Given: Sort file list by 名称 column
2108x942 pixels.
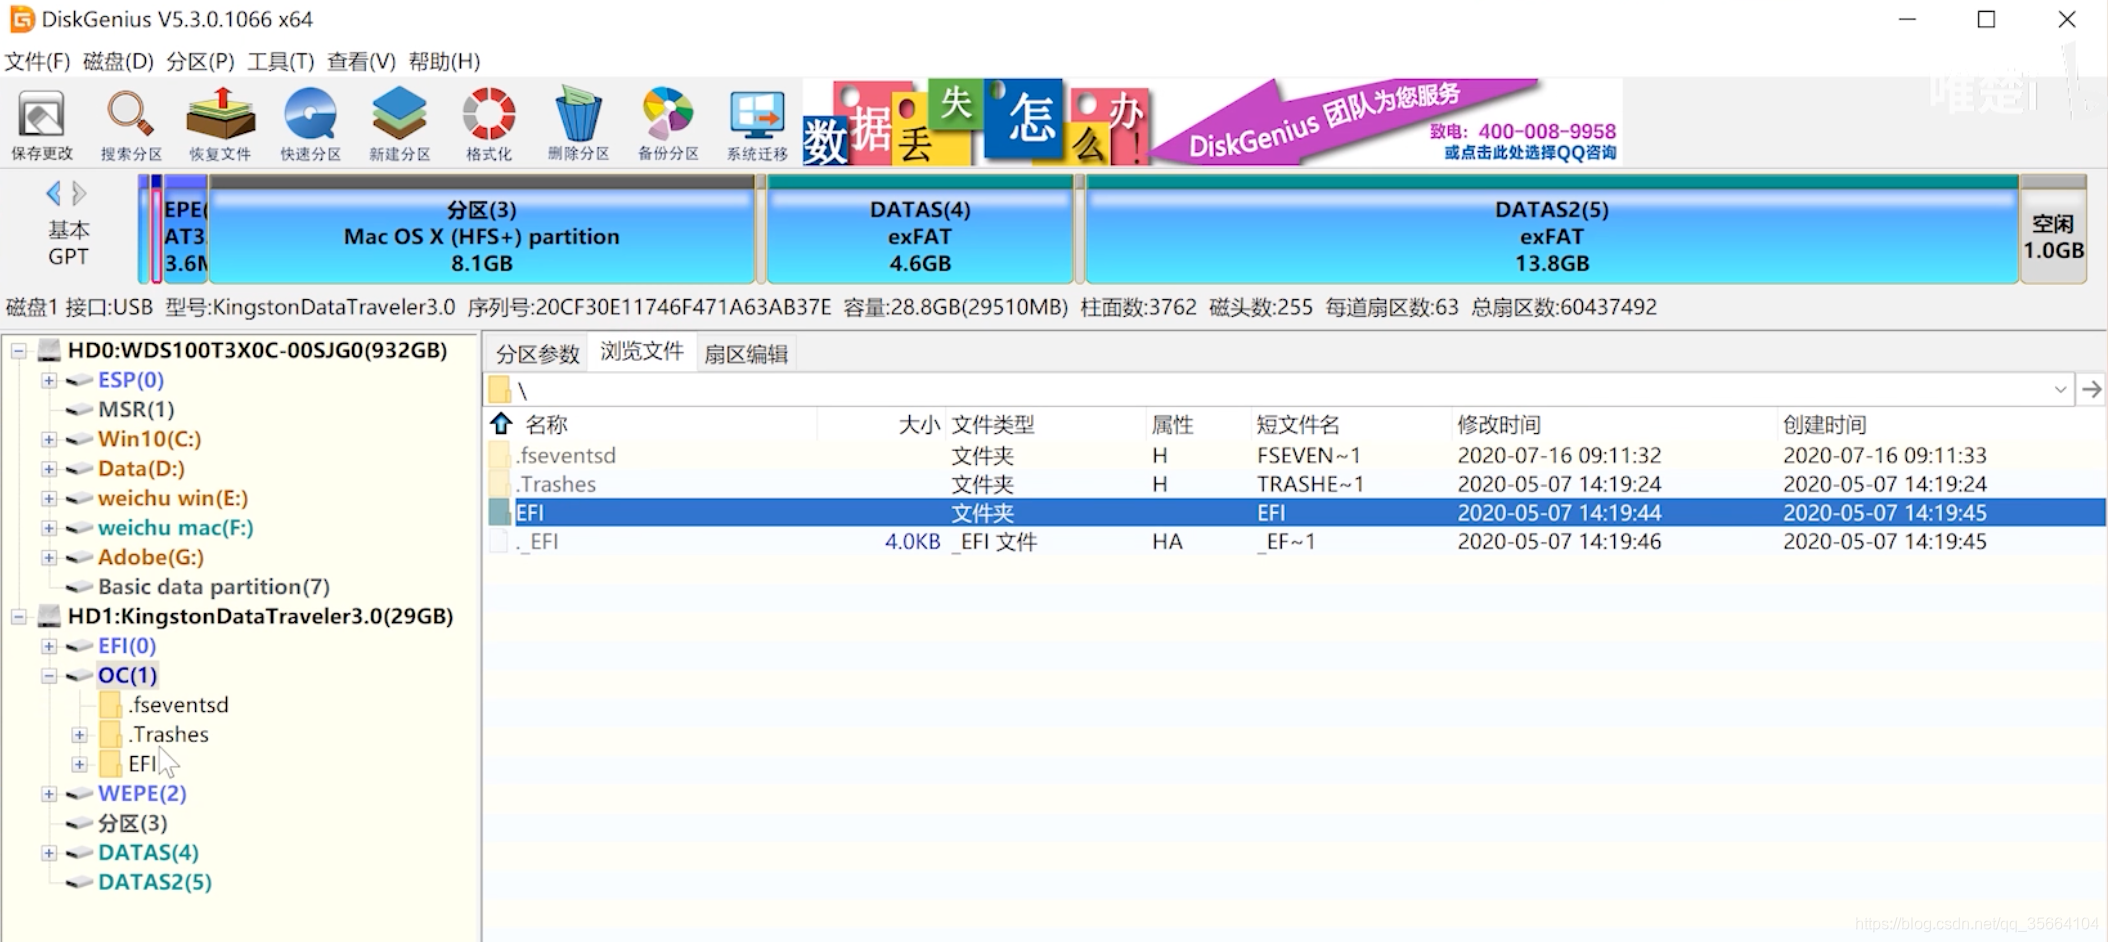Looking at the screenshot, I should (x=547, y=424).
